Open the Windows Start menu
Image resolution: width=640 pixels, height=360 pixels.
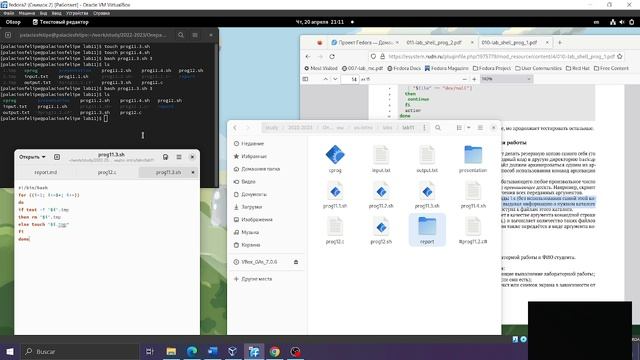click(10, 351)
